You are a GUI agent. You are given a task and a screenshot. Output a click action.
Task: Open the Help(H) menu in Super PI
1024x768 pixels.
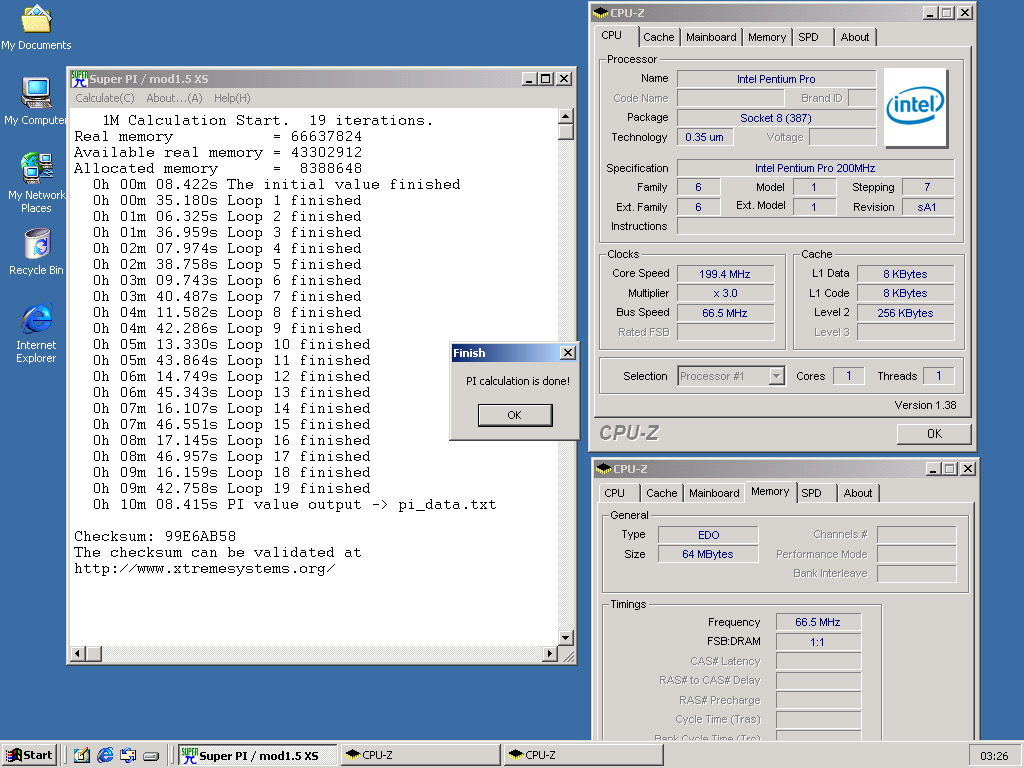[232, 98]
